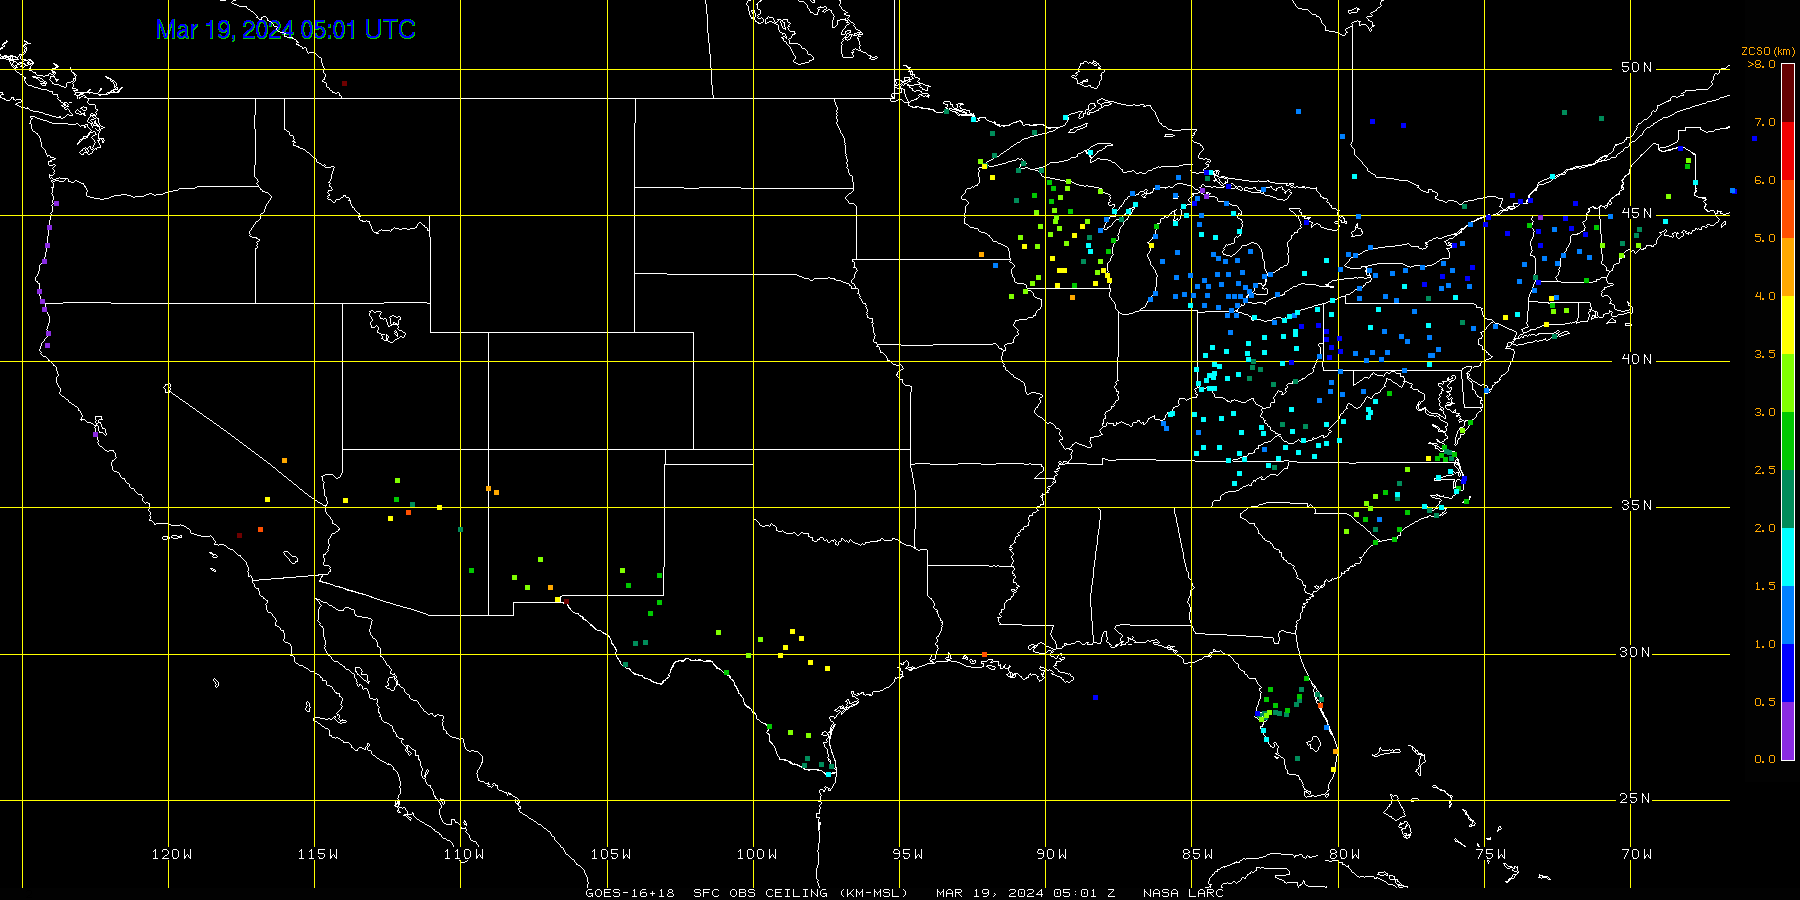This screenshot has height=900, width=1800.
Task: Click the 3.5 colorbar value
Action: (x=1765, y=354)
